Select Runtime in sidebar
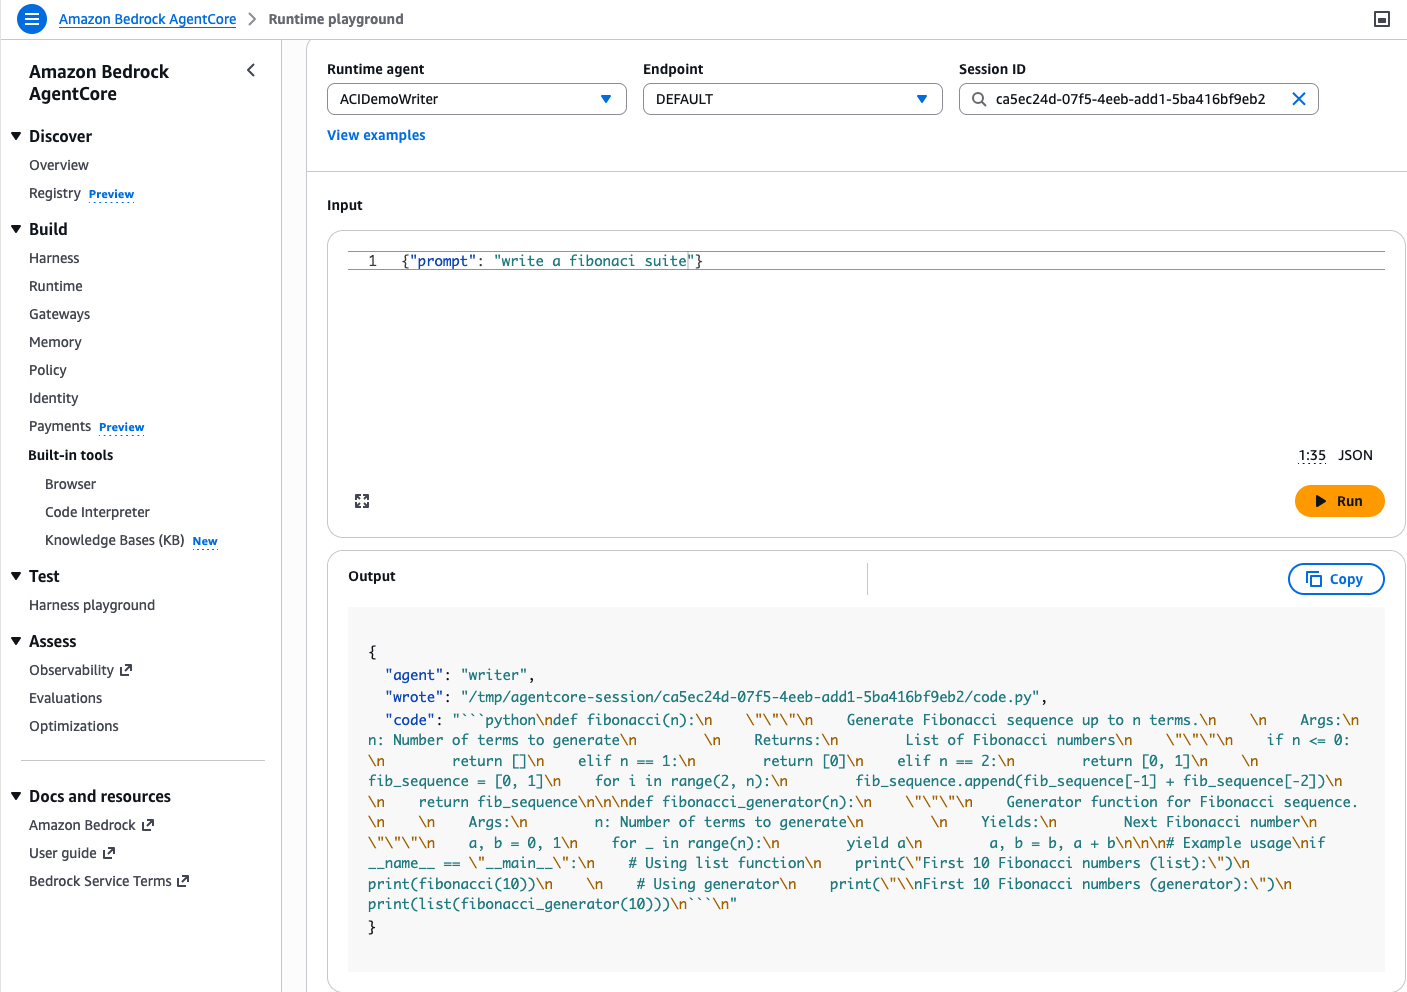 pyautogui.click(x=56, y=286)
